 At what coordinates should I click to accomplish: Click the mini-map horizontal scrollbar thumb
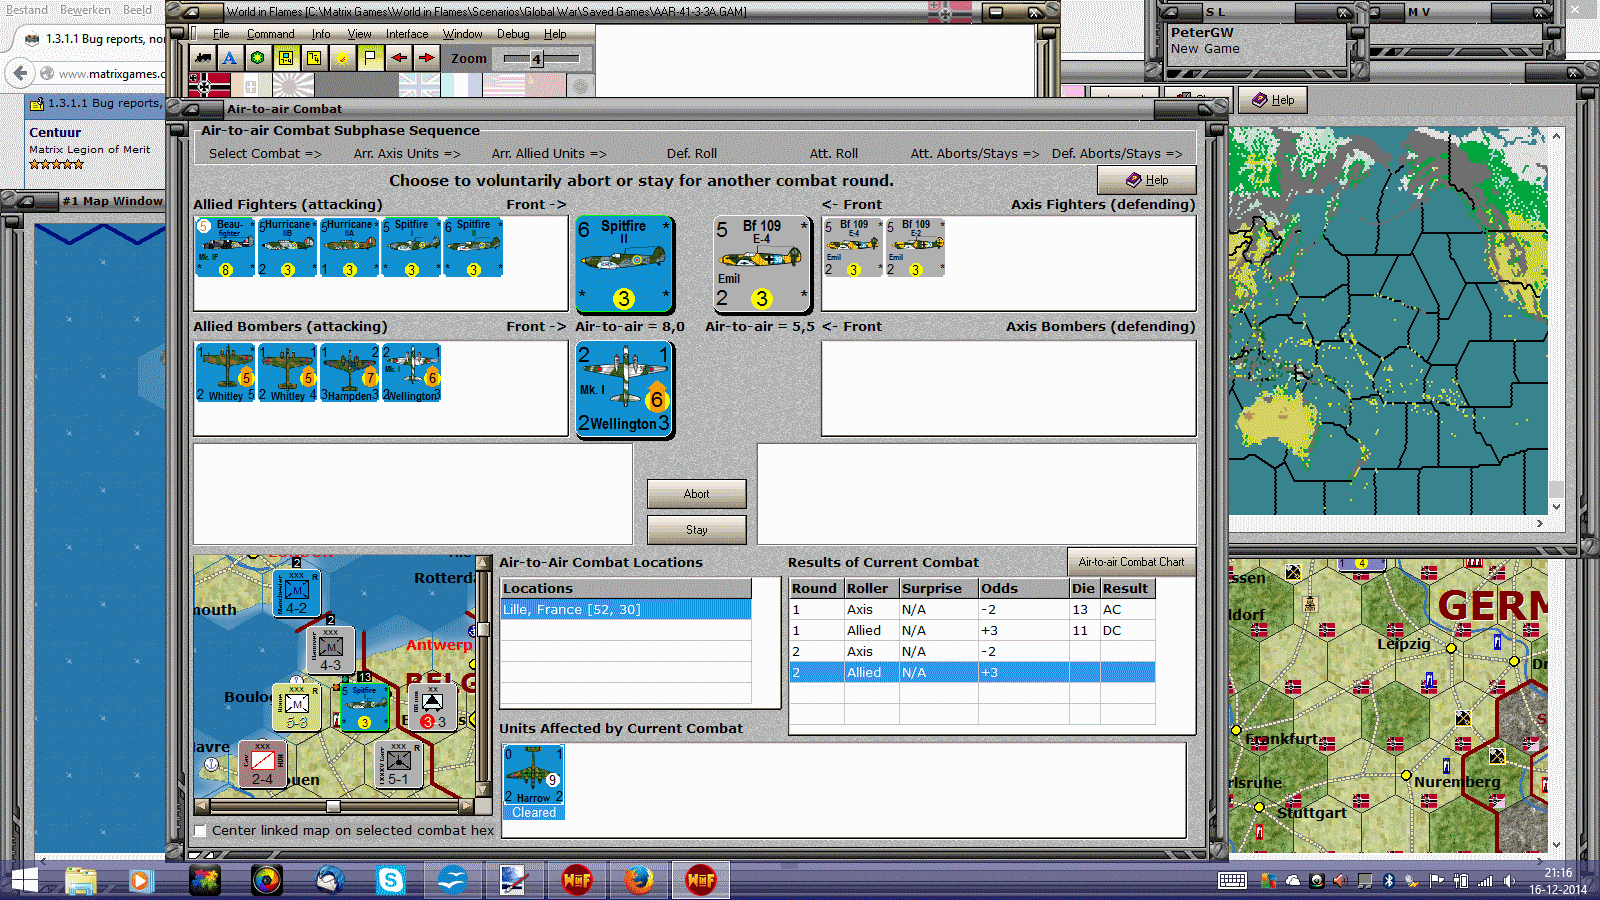click(x=333, y=806)
